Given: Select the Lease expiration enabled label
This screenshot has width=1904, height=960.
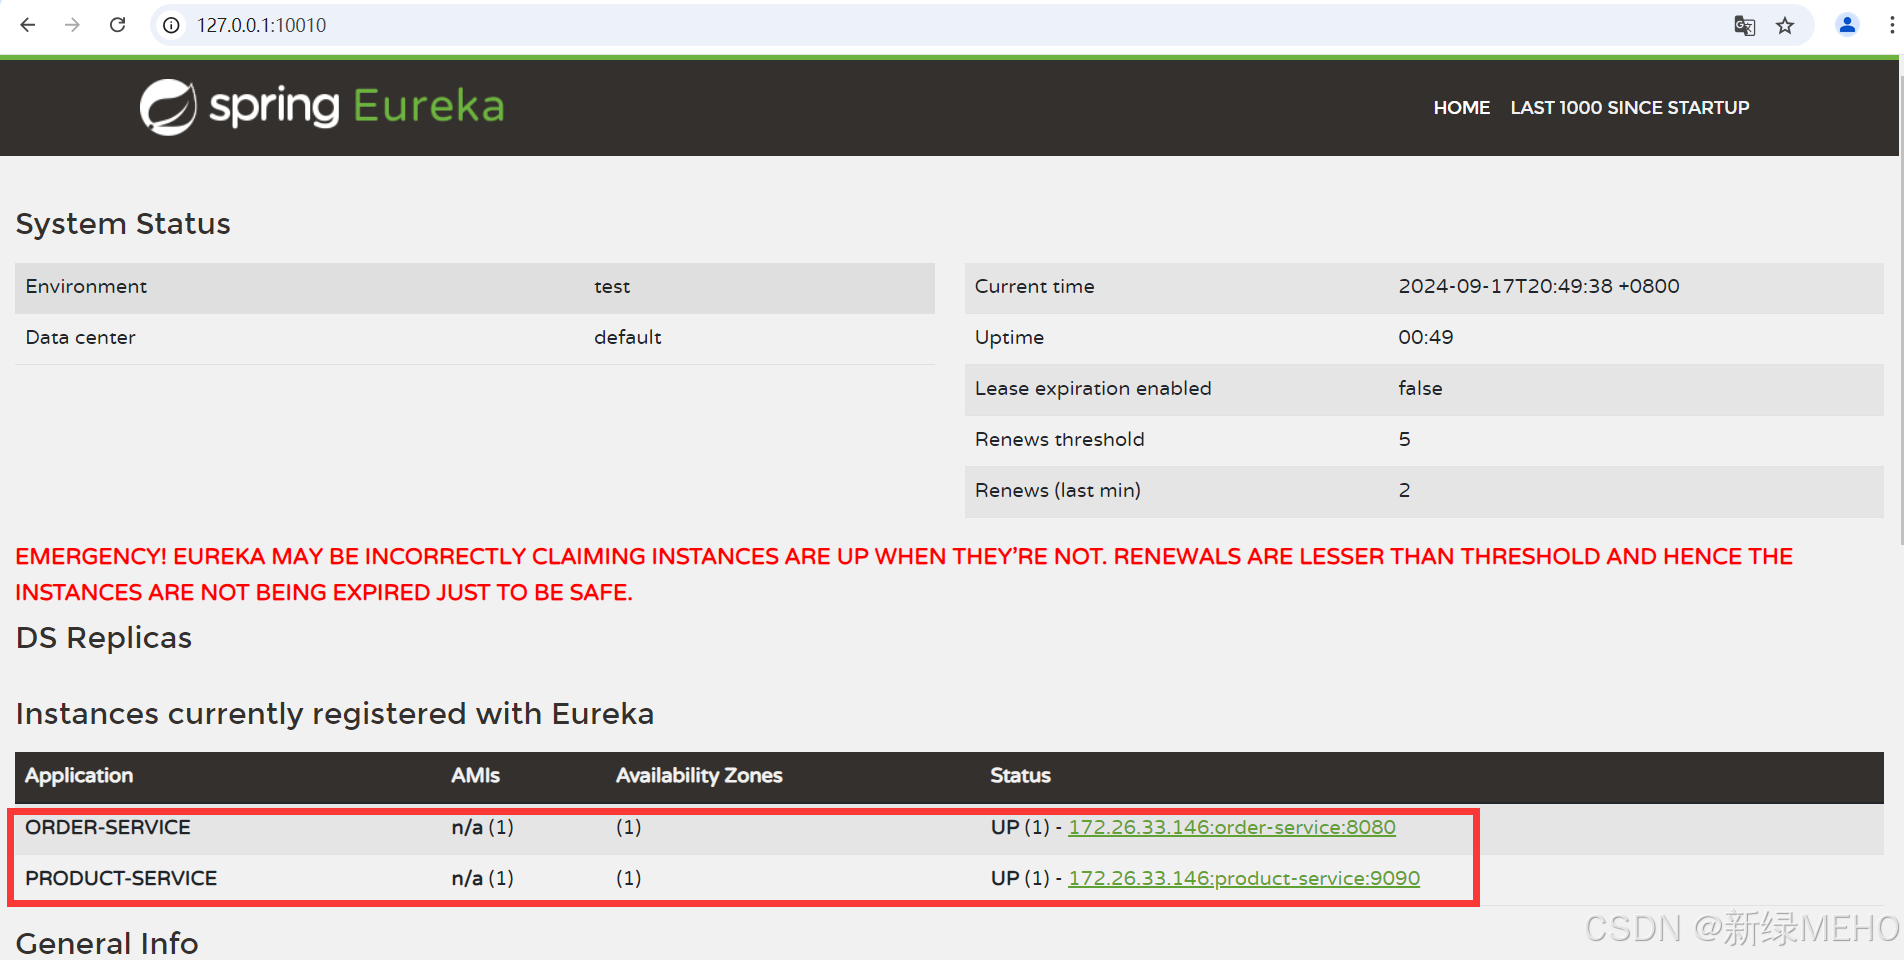Looking at the screenshot, I should click(x=1093, y=388).
